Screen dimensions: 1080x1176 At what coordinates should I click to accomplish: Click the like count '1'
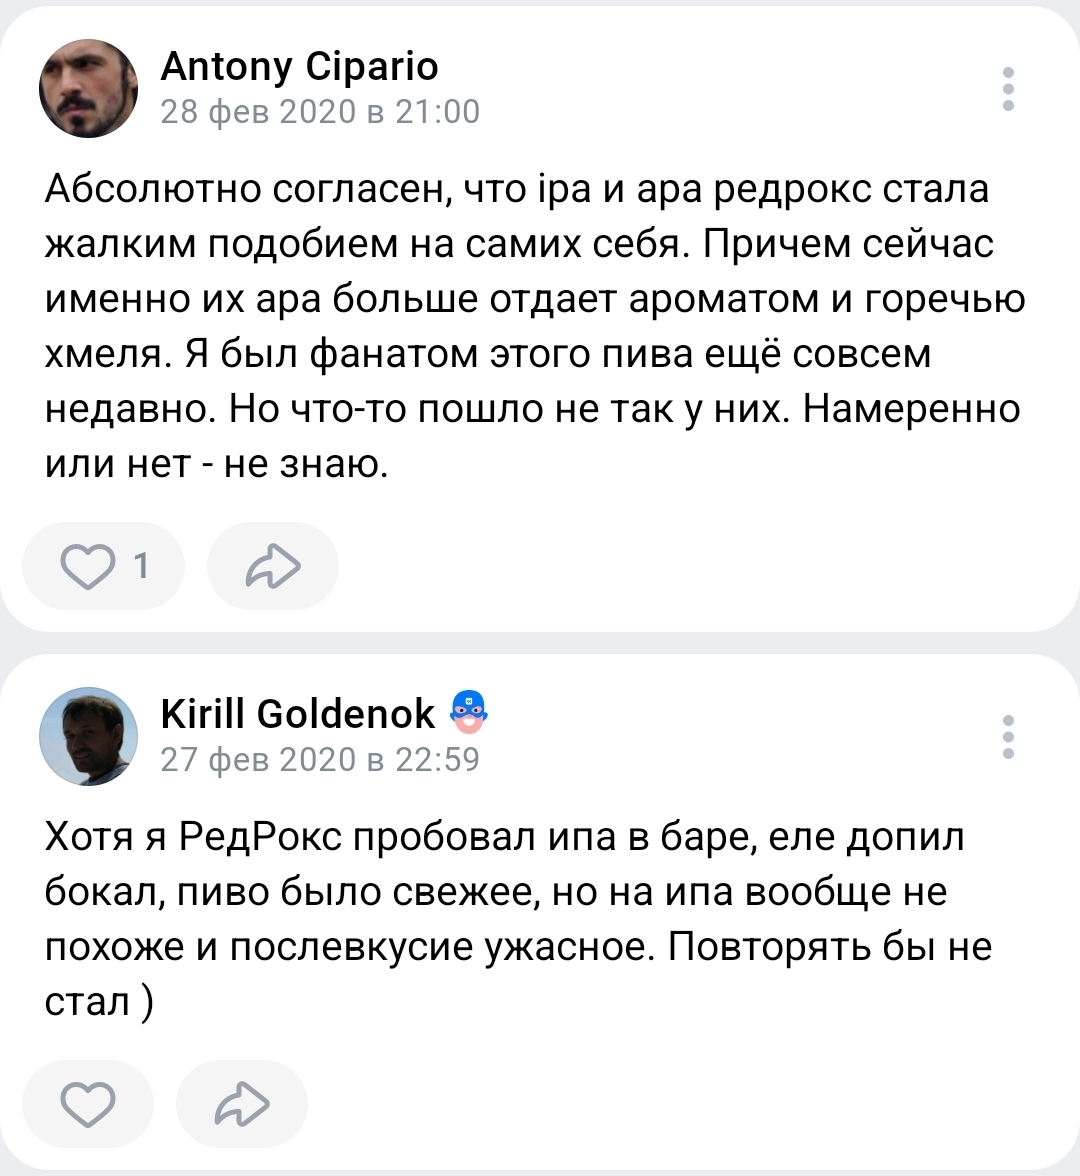click(x=142, y=567)
